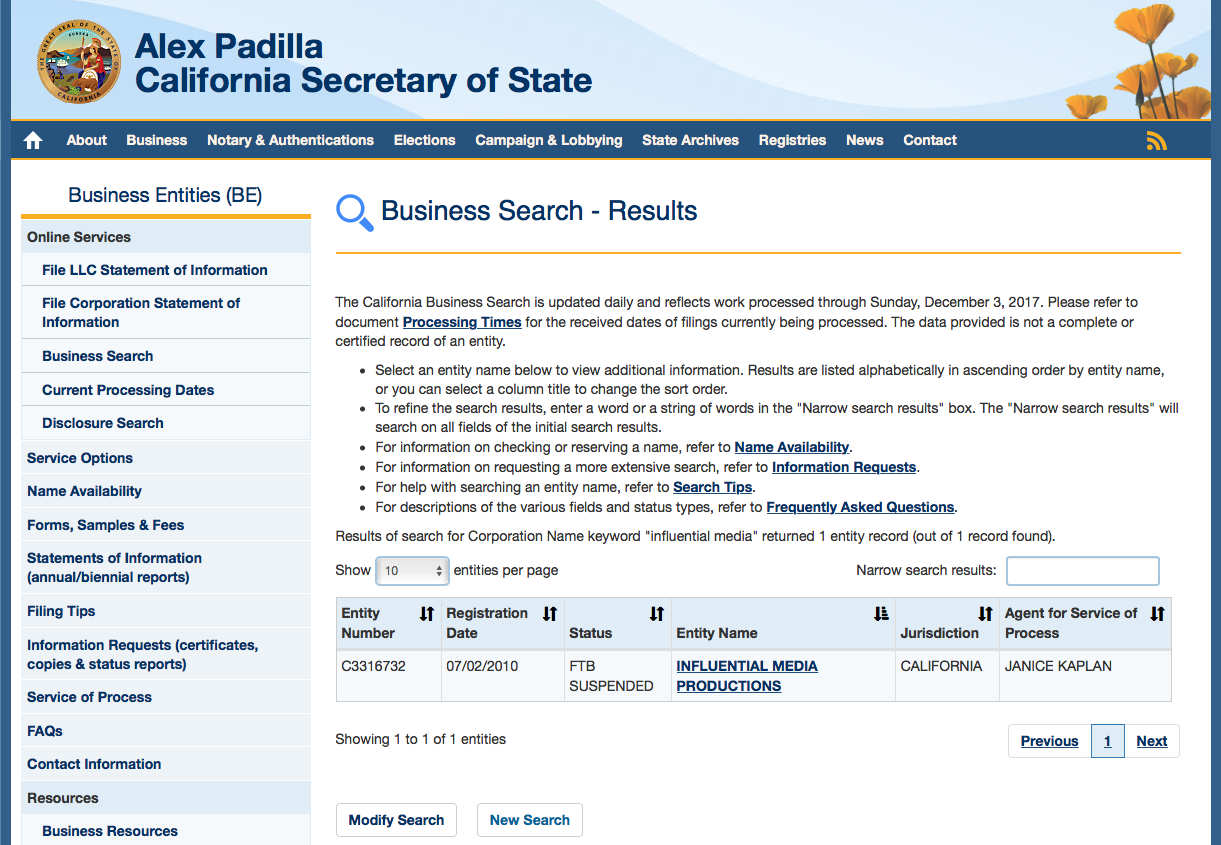Toggle Entity Name sort order icon
This screenshot has width=1221, height=845.
coord(881,614)
